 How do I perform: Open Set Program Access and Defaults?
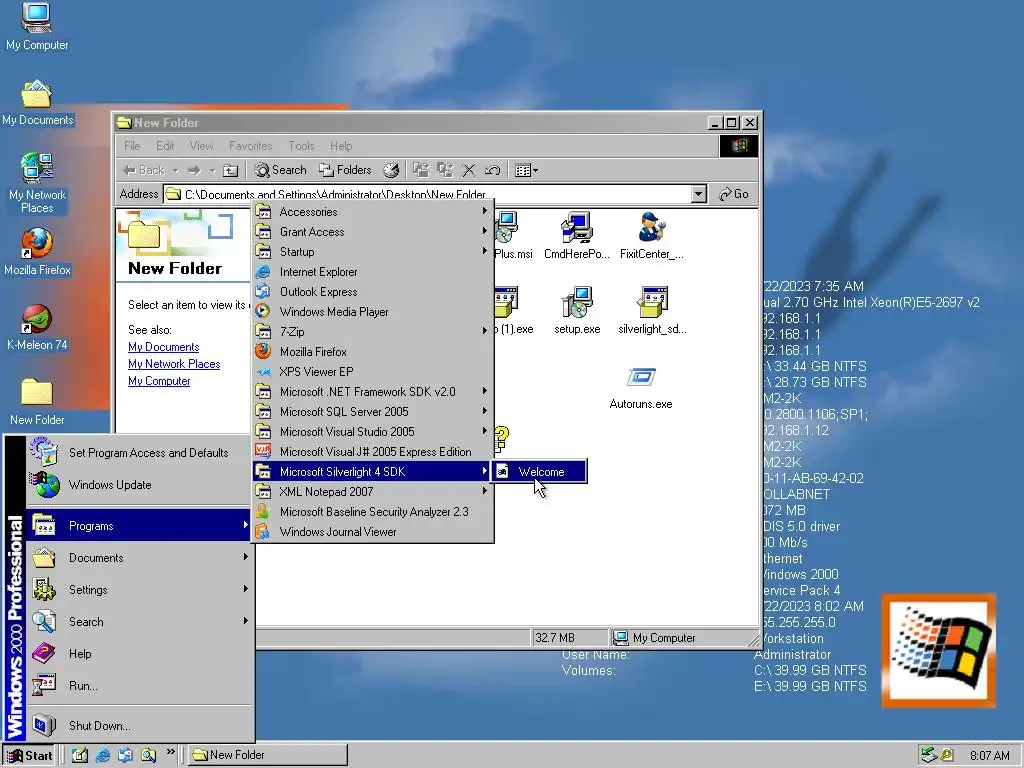pyautogui.click(x=139, y=453)
